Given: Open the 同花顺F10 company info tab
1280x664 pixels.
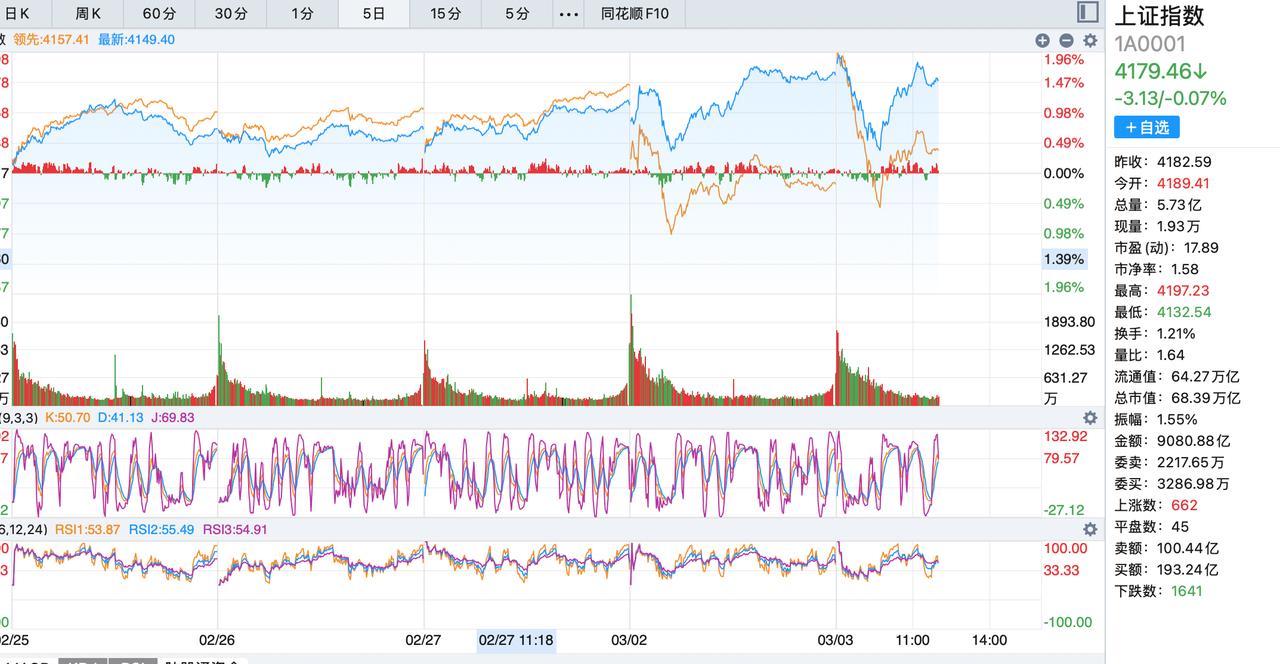Looking at the screenshot, I should pos(635,14).
